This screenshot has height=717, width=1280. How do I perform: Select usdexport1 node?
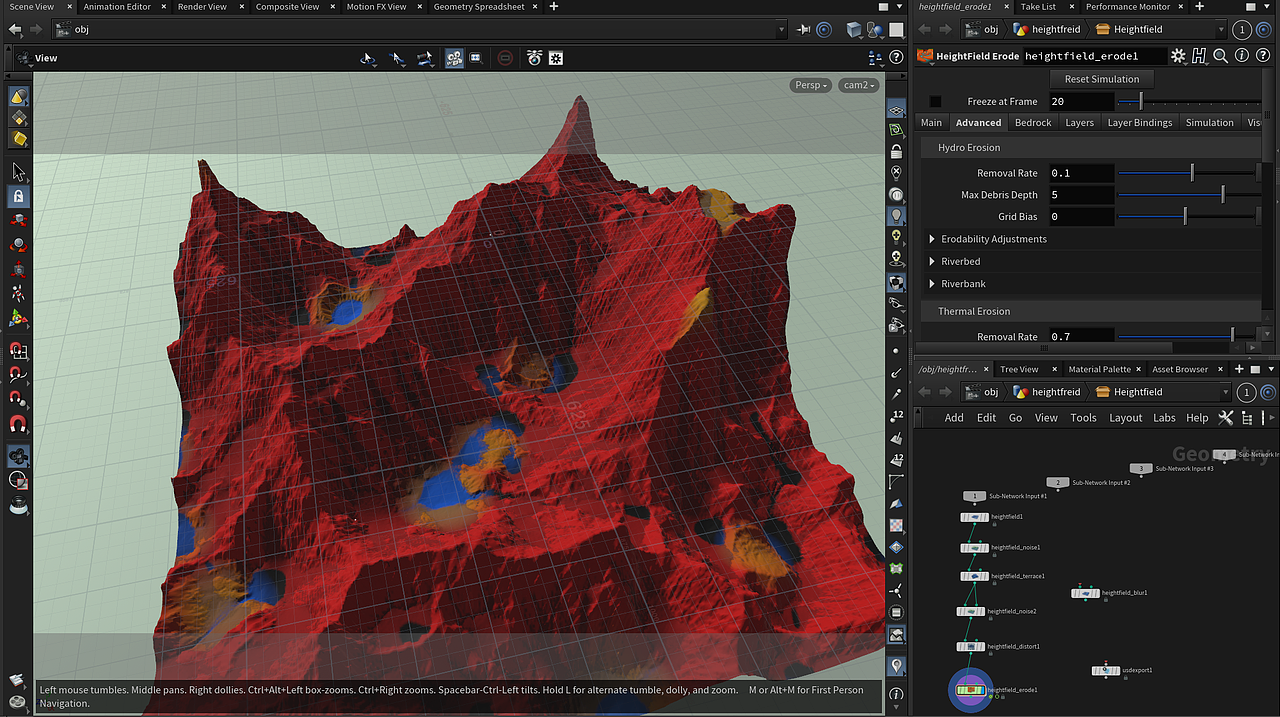pos(1106,670)
